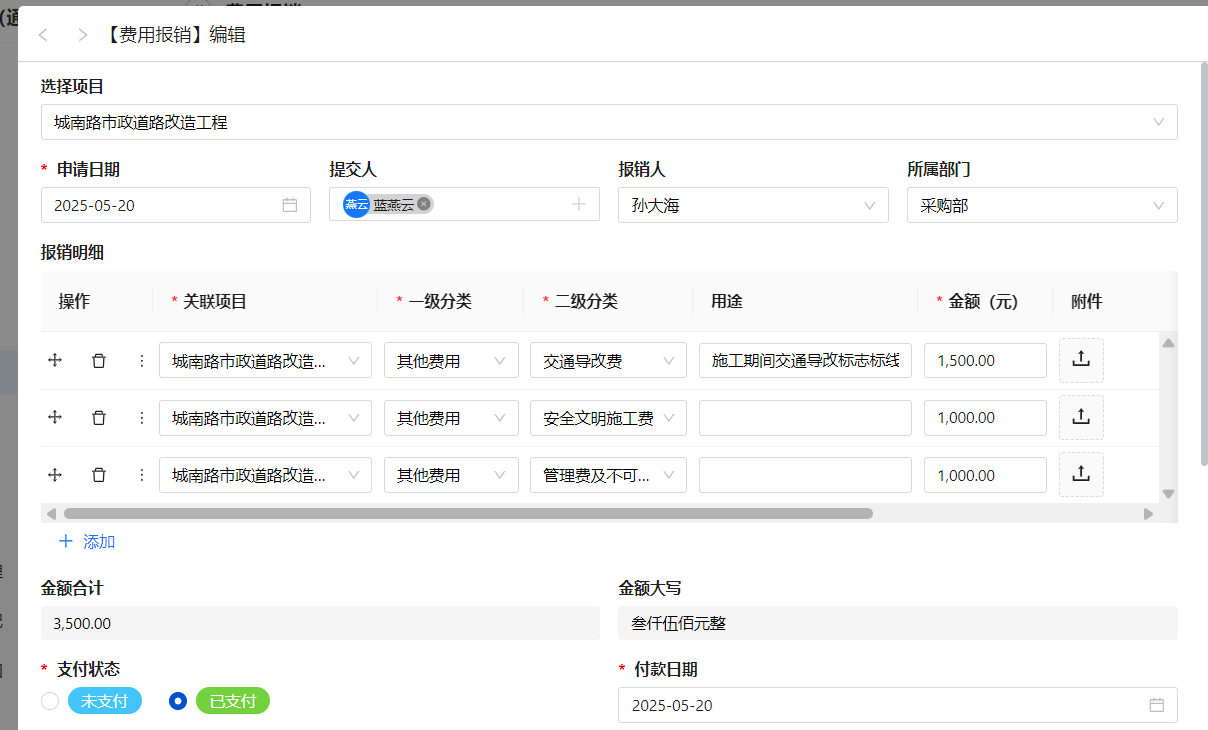The height and width of the screenshot is (730, 1208).
Task: Delete the 交通导改费 detail row
Action: [99, 360]
